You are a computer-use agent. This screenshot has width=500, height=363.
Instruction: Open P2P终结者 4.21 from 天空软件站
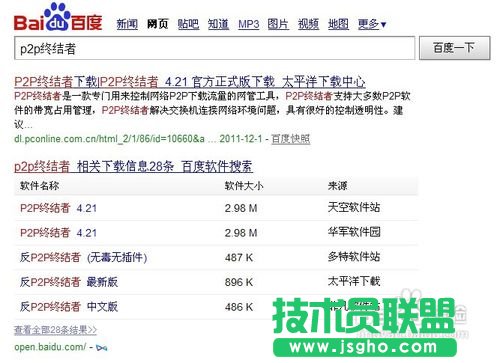pyautogui.click(x=58, y=208)
